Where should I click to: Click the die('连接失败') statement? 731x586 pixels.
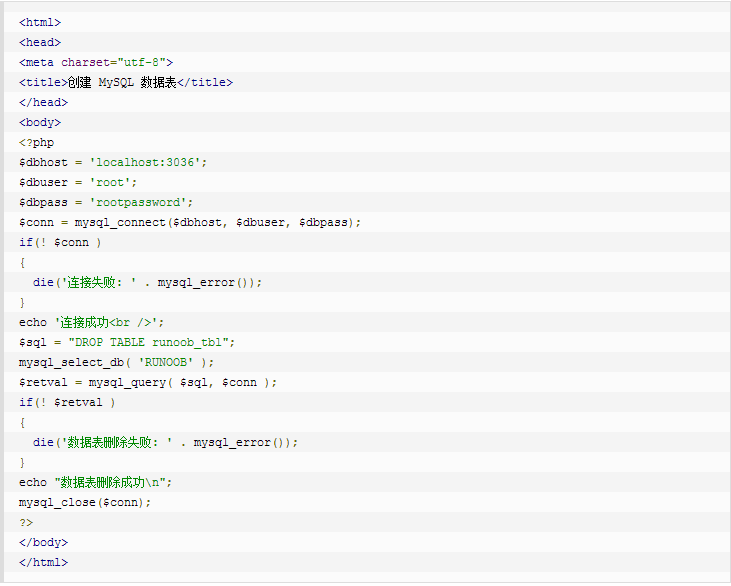point(147,282)
